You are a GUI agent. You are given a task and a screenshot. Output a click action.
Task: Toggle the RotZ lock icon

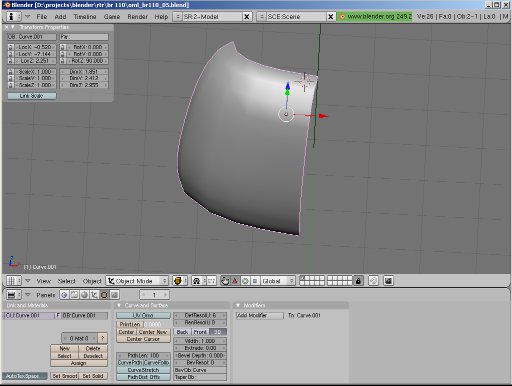pos(63,61)
